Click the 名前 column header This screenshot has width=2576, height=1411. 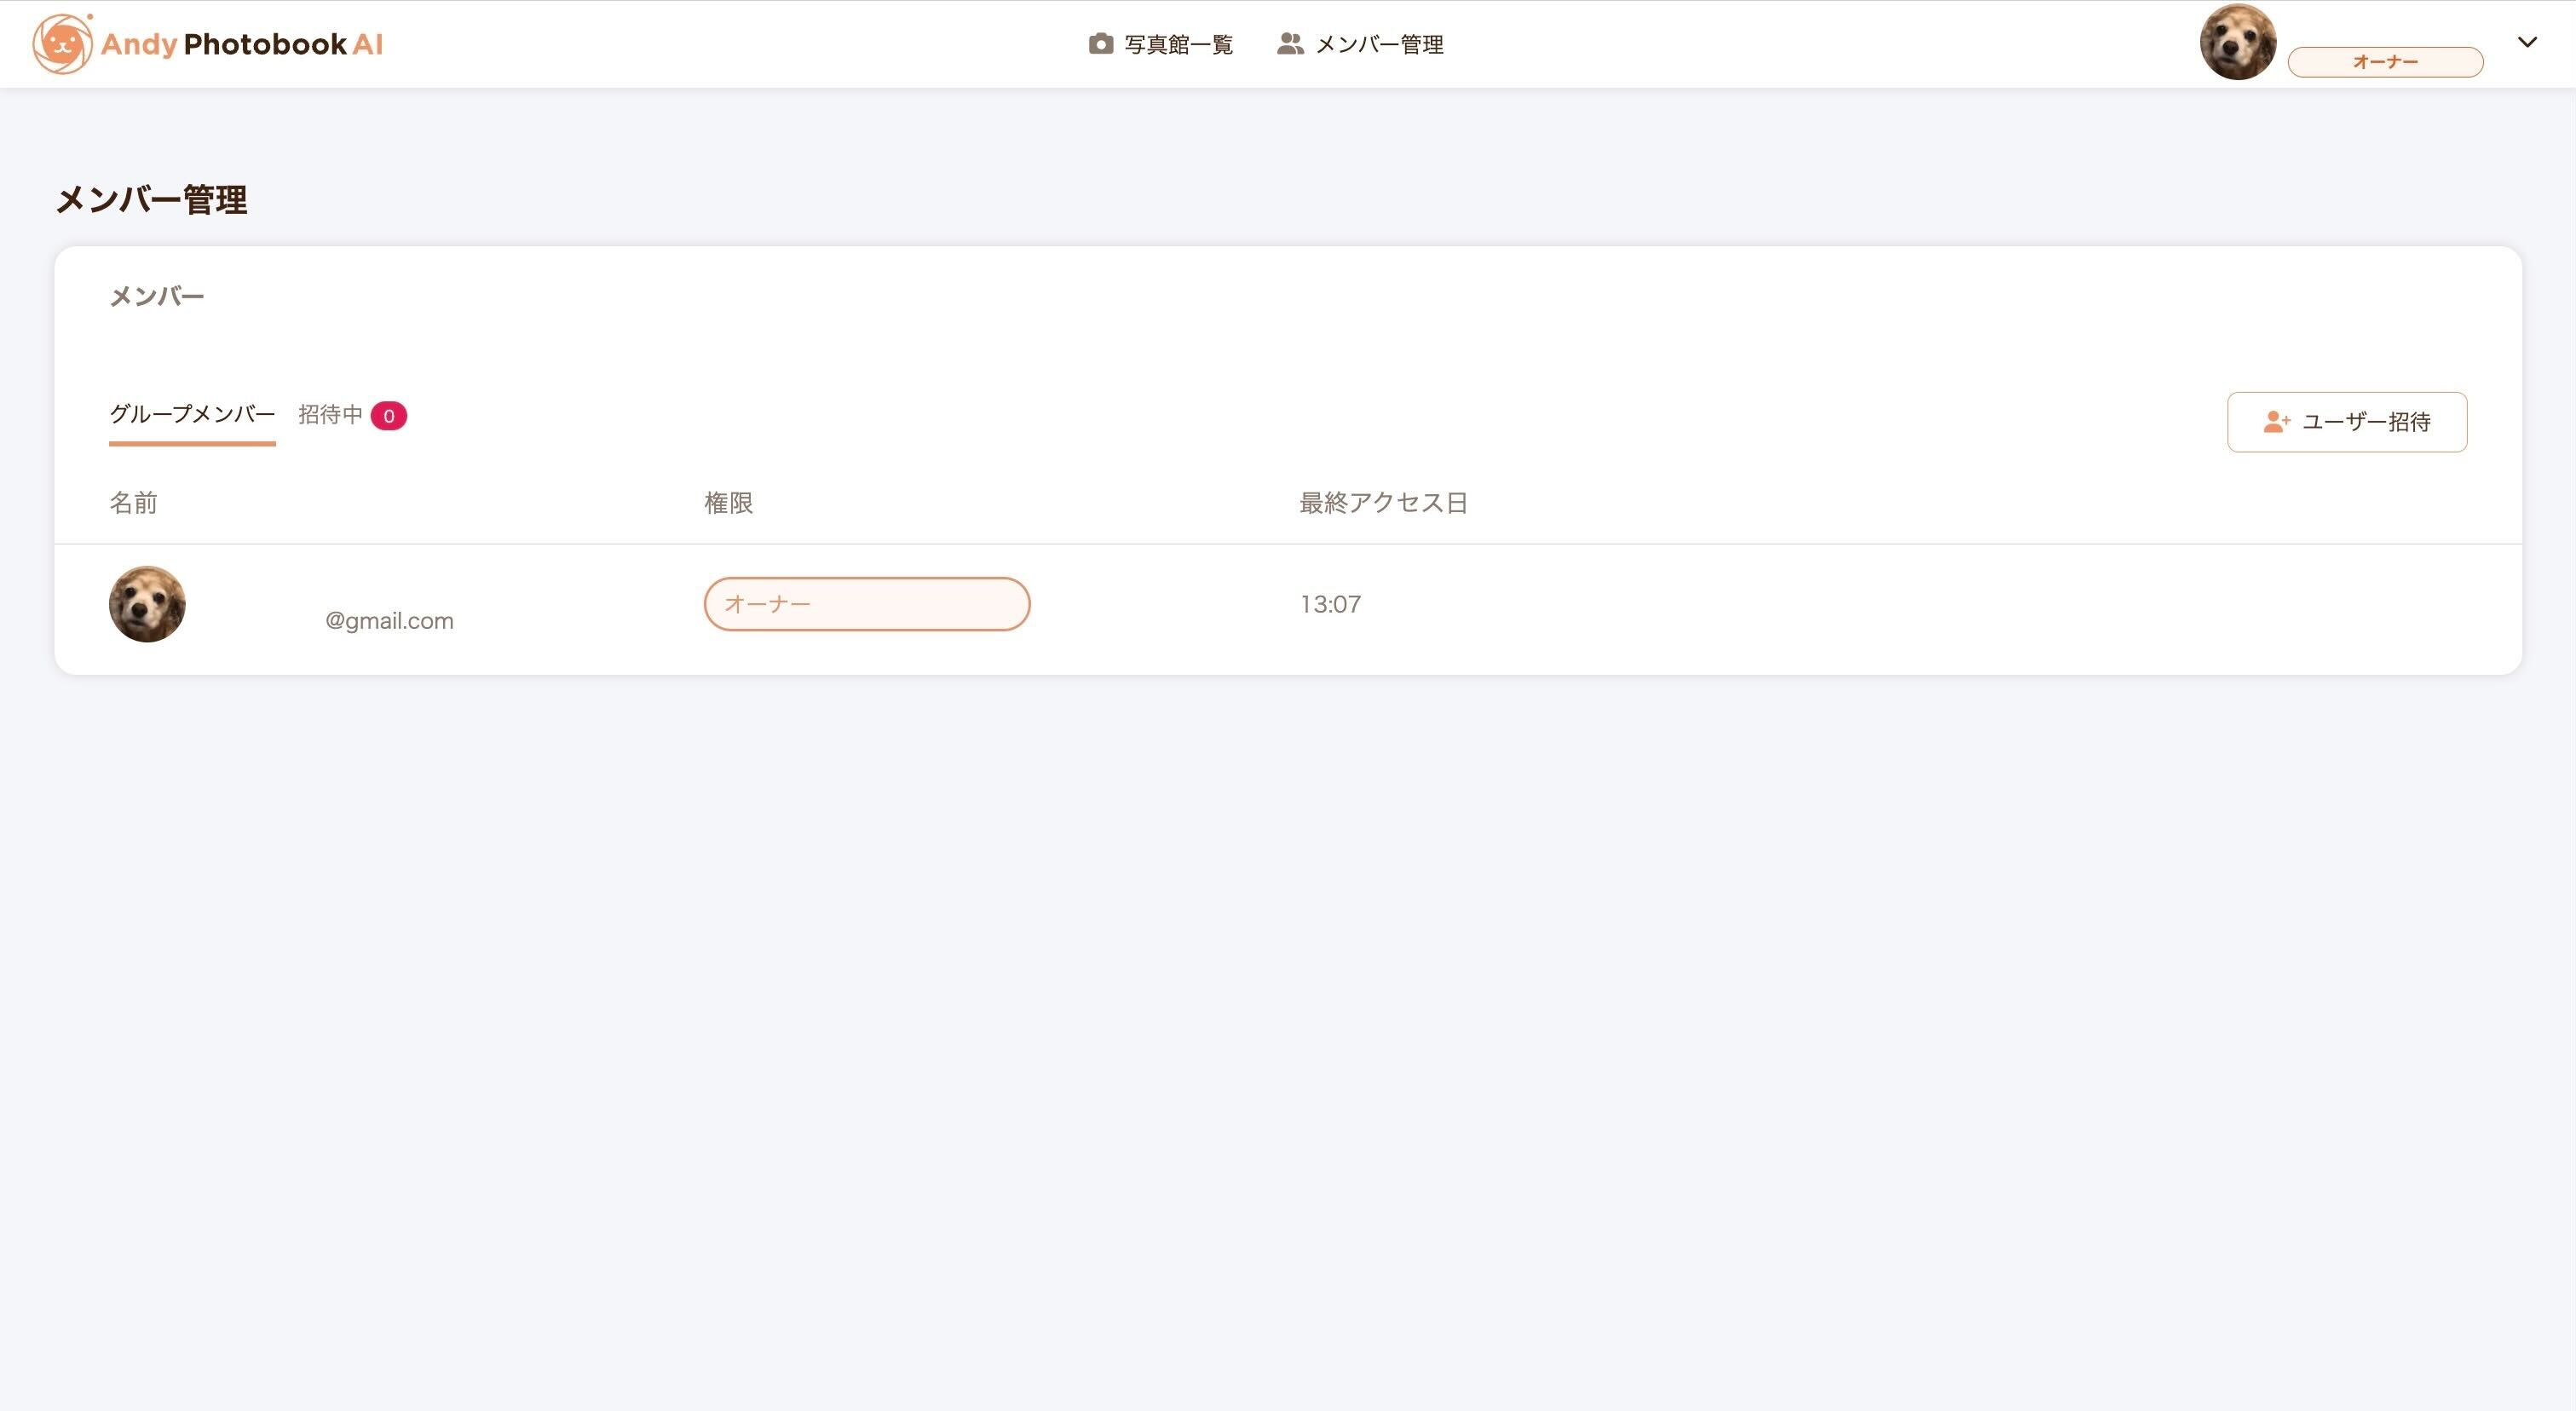point(133,503)
